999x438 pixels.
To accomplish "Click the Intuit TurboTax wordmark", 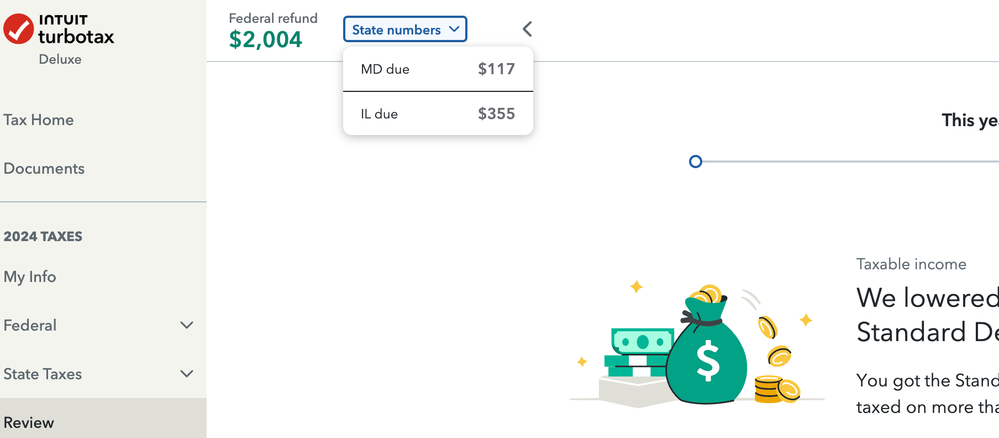I will click(x=76, y=29).
